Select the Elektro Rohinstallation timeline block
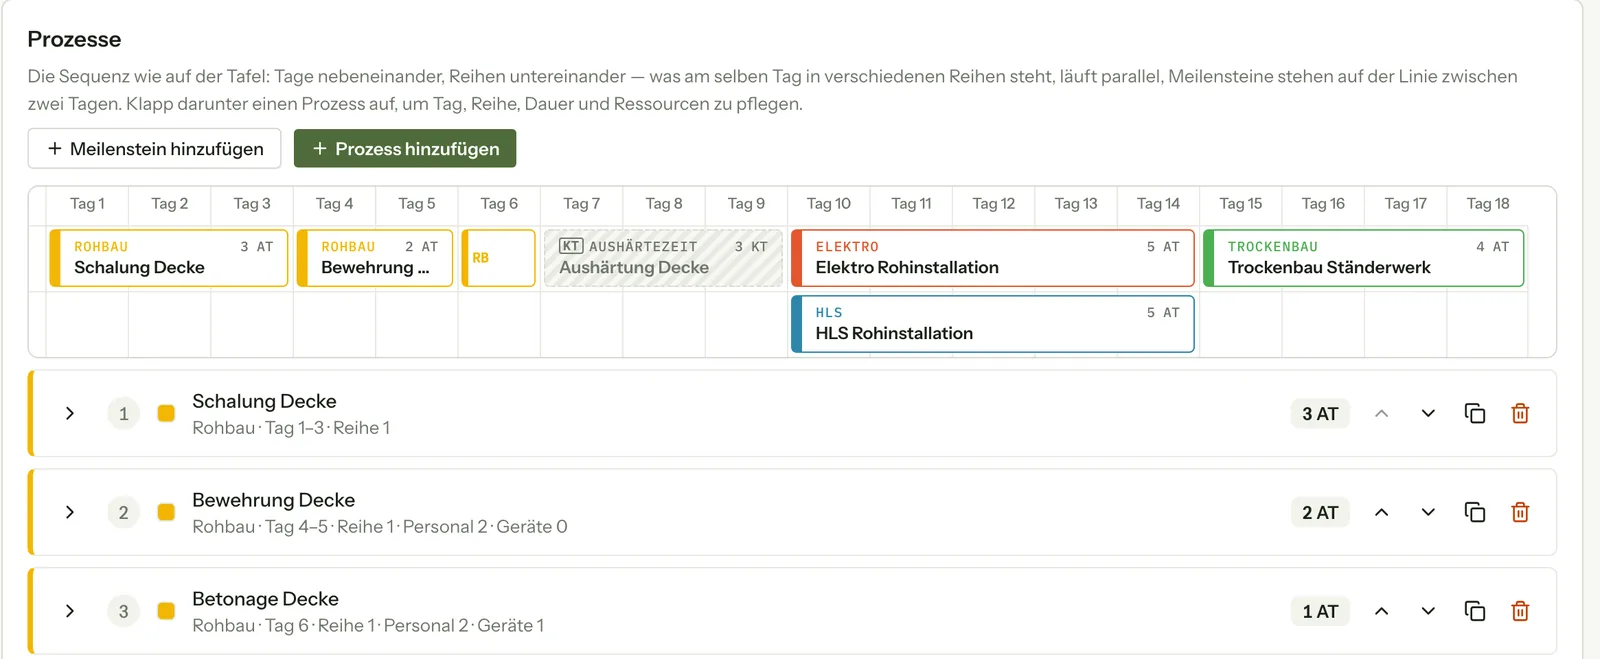 tap(993, 258)
